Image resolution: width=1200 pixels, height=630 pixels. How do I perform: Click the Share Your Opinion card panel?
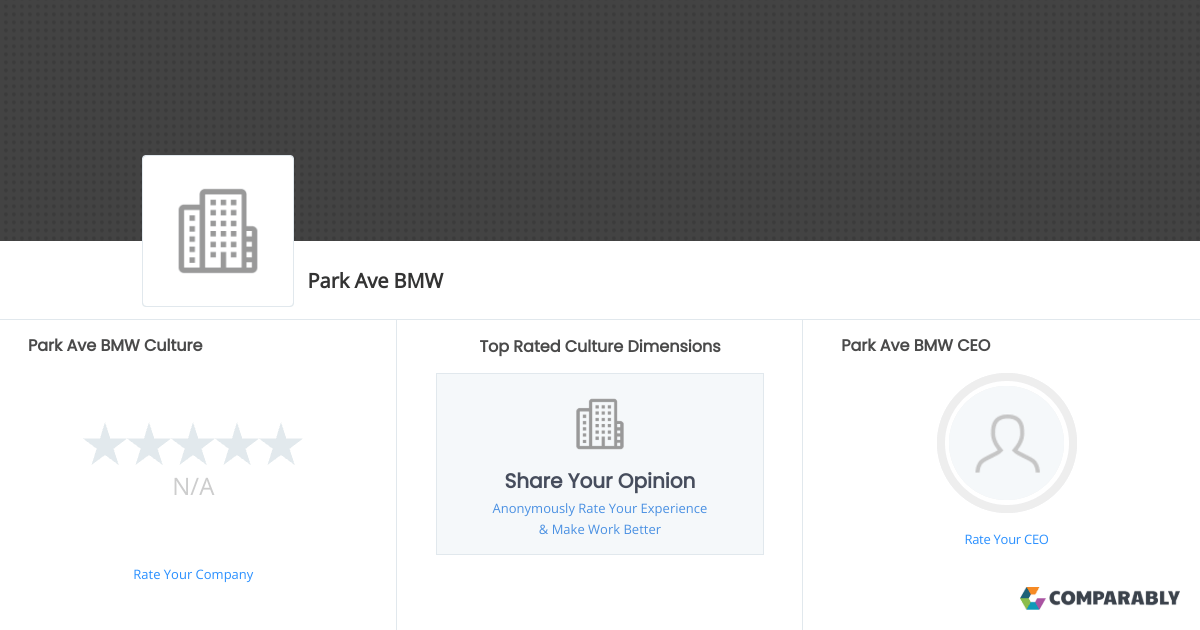tap(599, 463)
